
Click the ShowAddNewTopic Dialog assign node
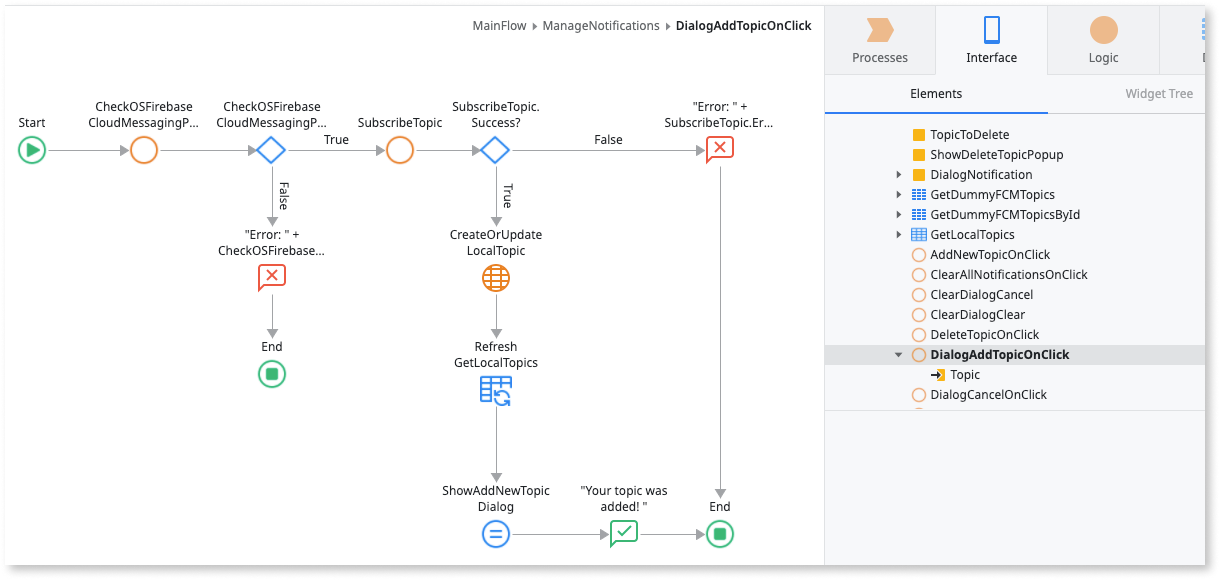496,534
